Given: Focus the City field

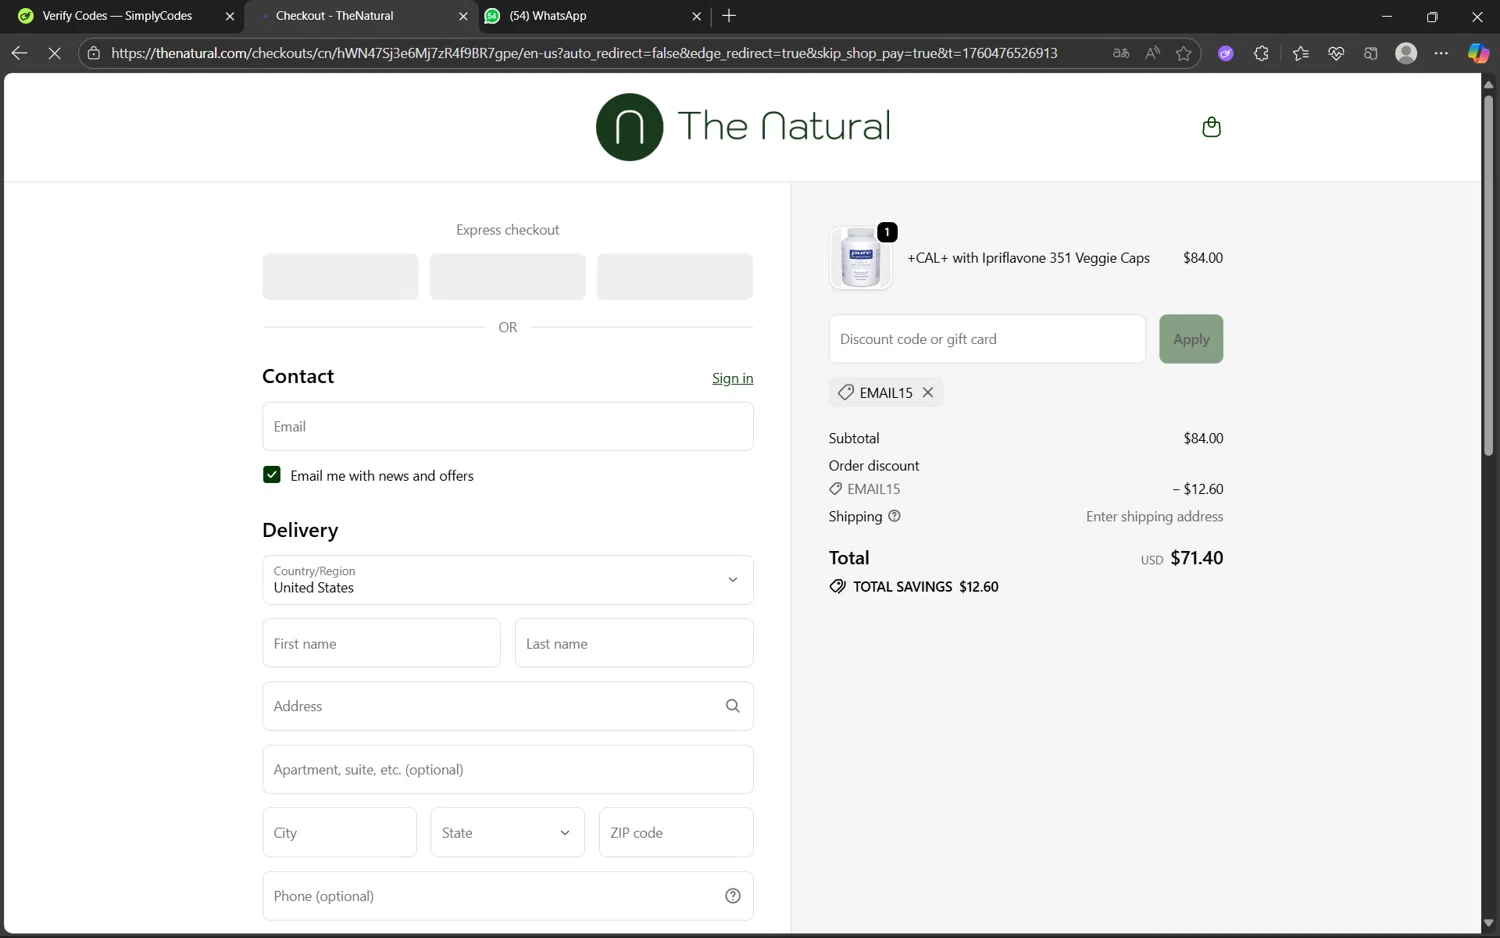Looking at the screenshot, I should (x=339, y=832).
